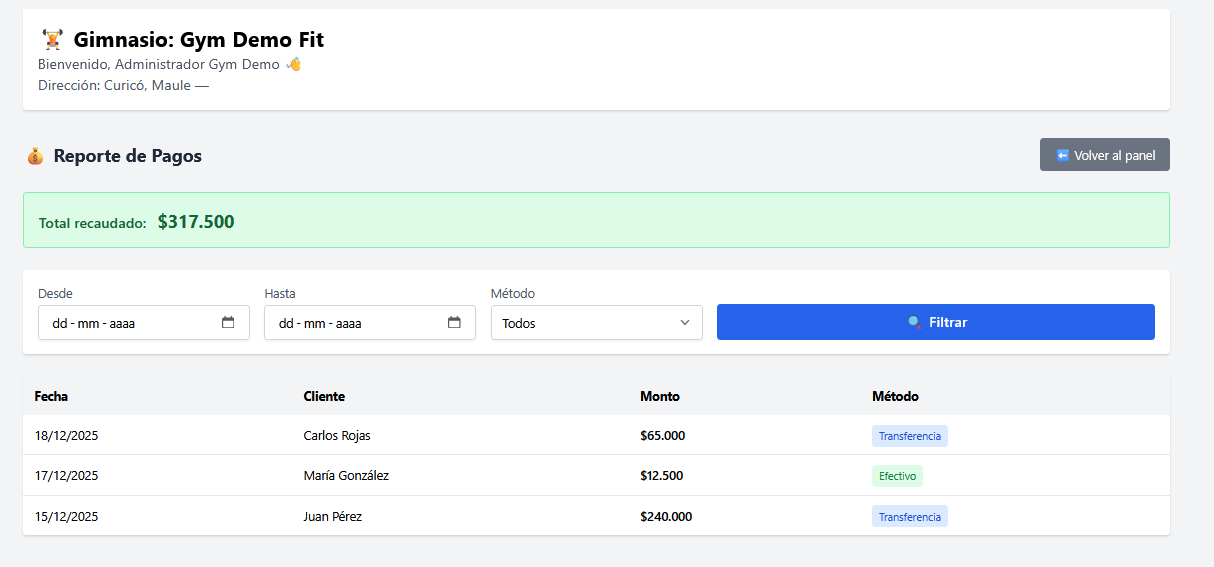Screen dimensions: 1214x567
Task: Click inside the Hasta date field
Action: coord(346,323)
